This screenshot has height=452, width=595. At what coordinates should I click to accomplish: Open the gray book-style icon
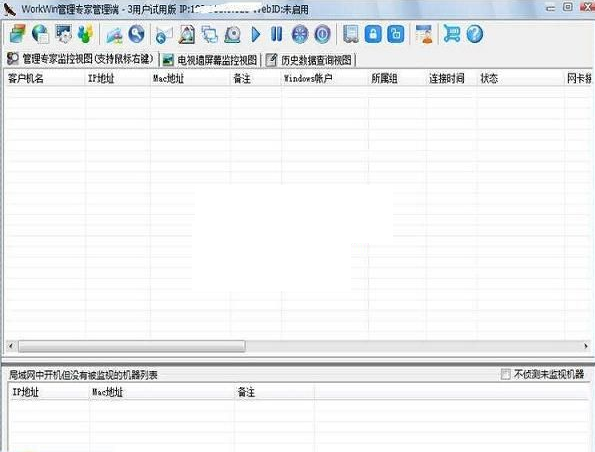tap(351, 34)
